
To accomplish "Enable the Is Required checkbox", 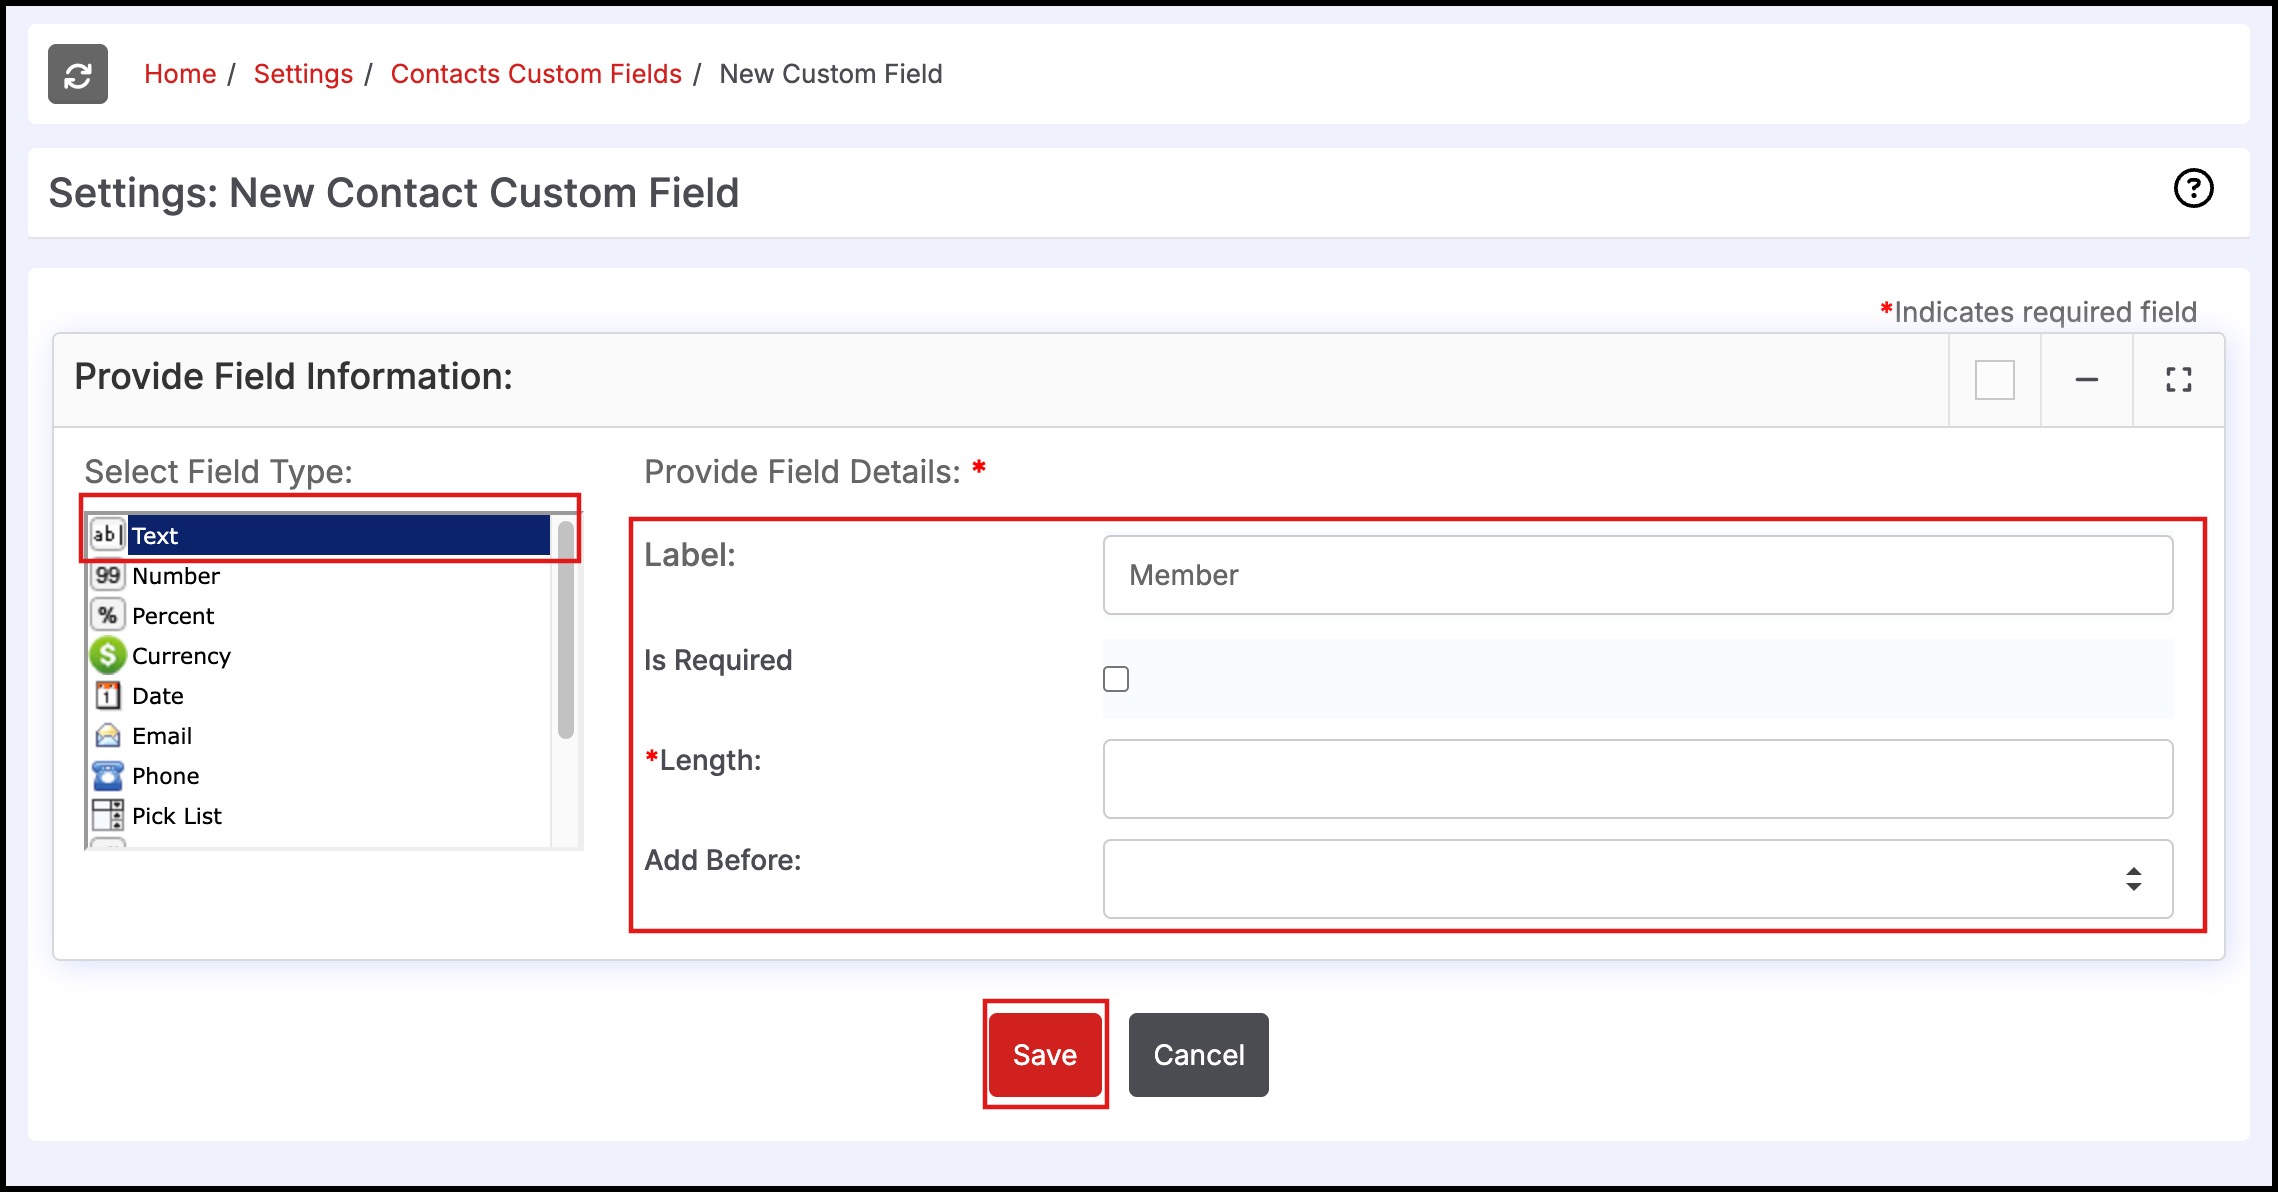I will coord(1116,679).
